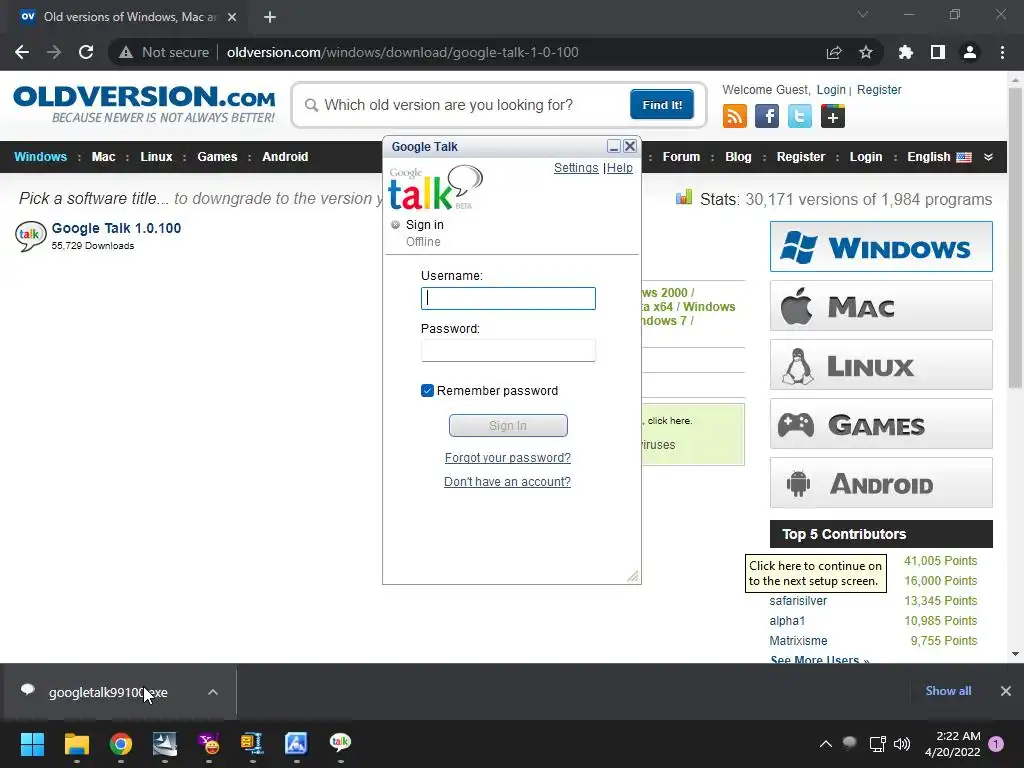Click the Sign In button in Google Talk
The image size is (1024, 768).
point(508,426)
